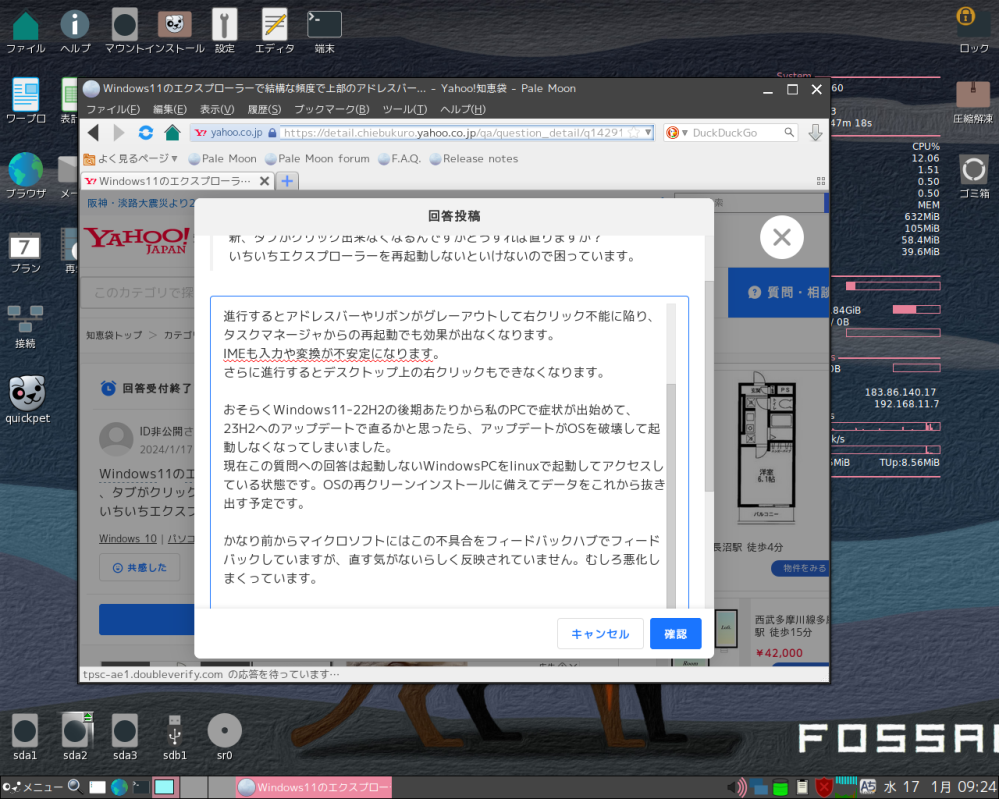Mute audio via the taskbar volume icon
This screenshot has width=999, height=799.
(737, 787)
